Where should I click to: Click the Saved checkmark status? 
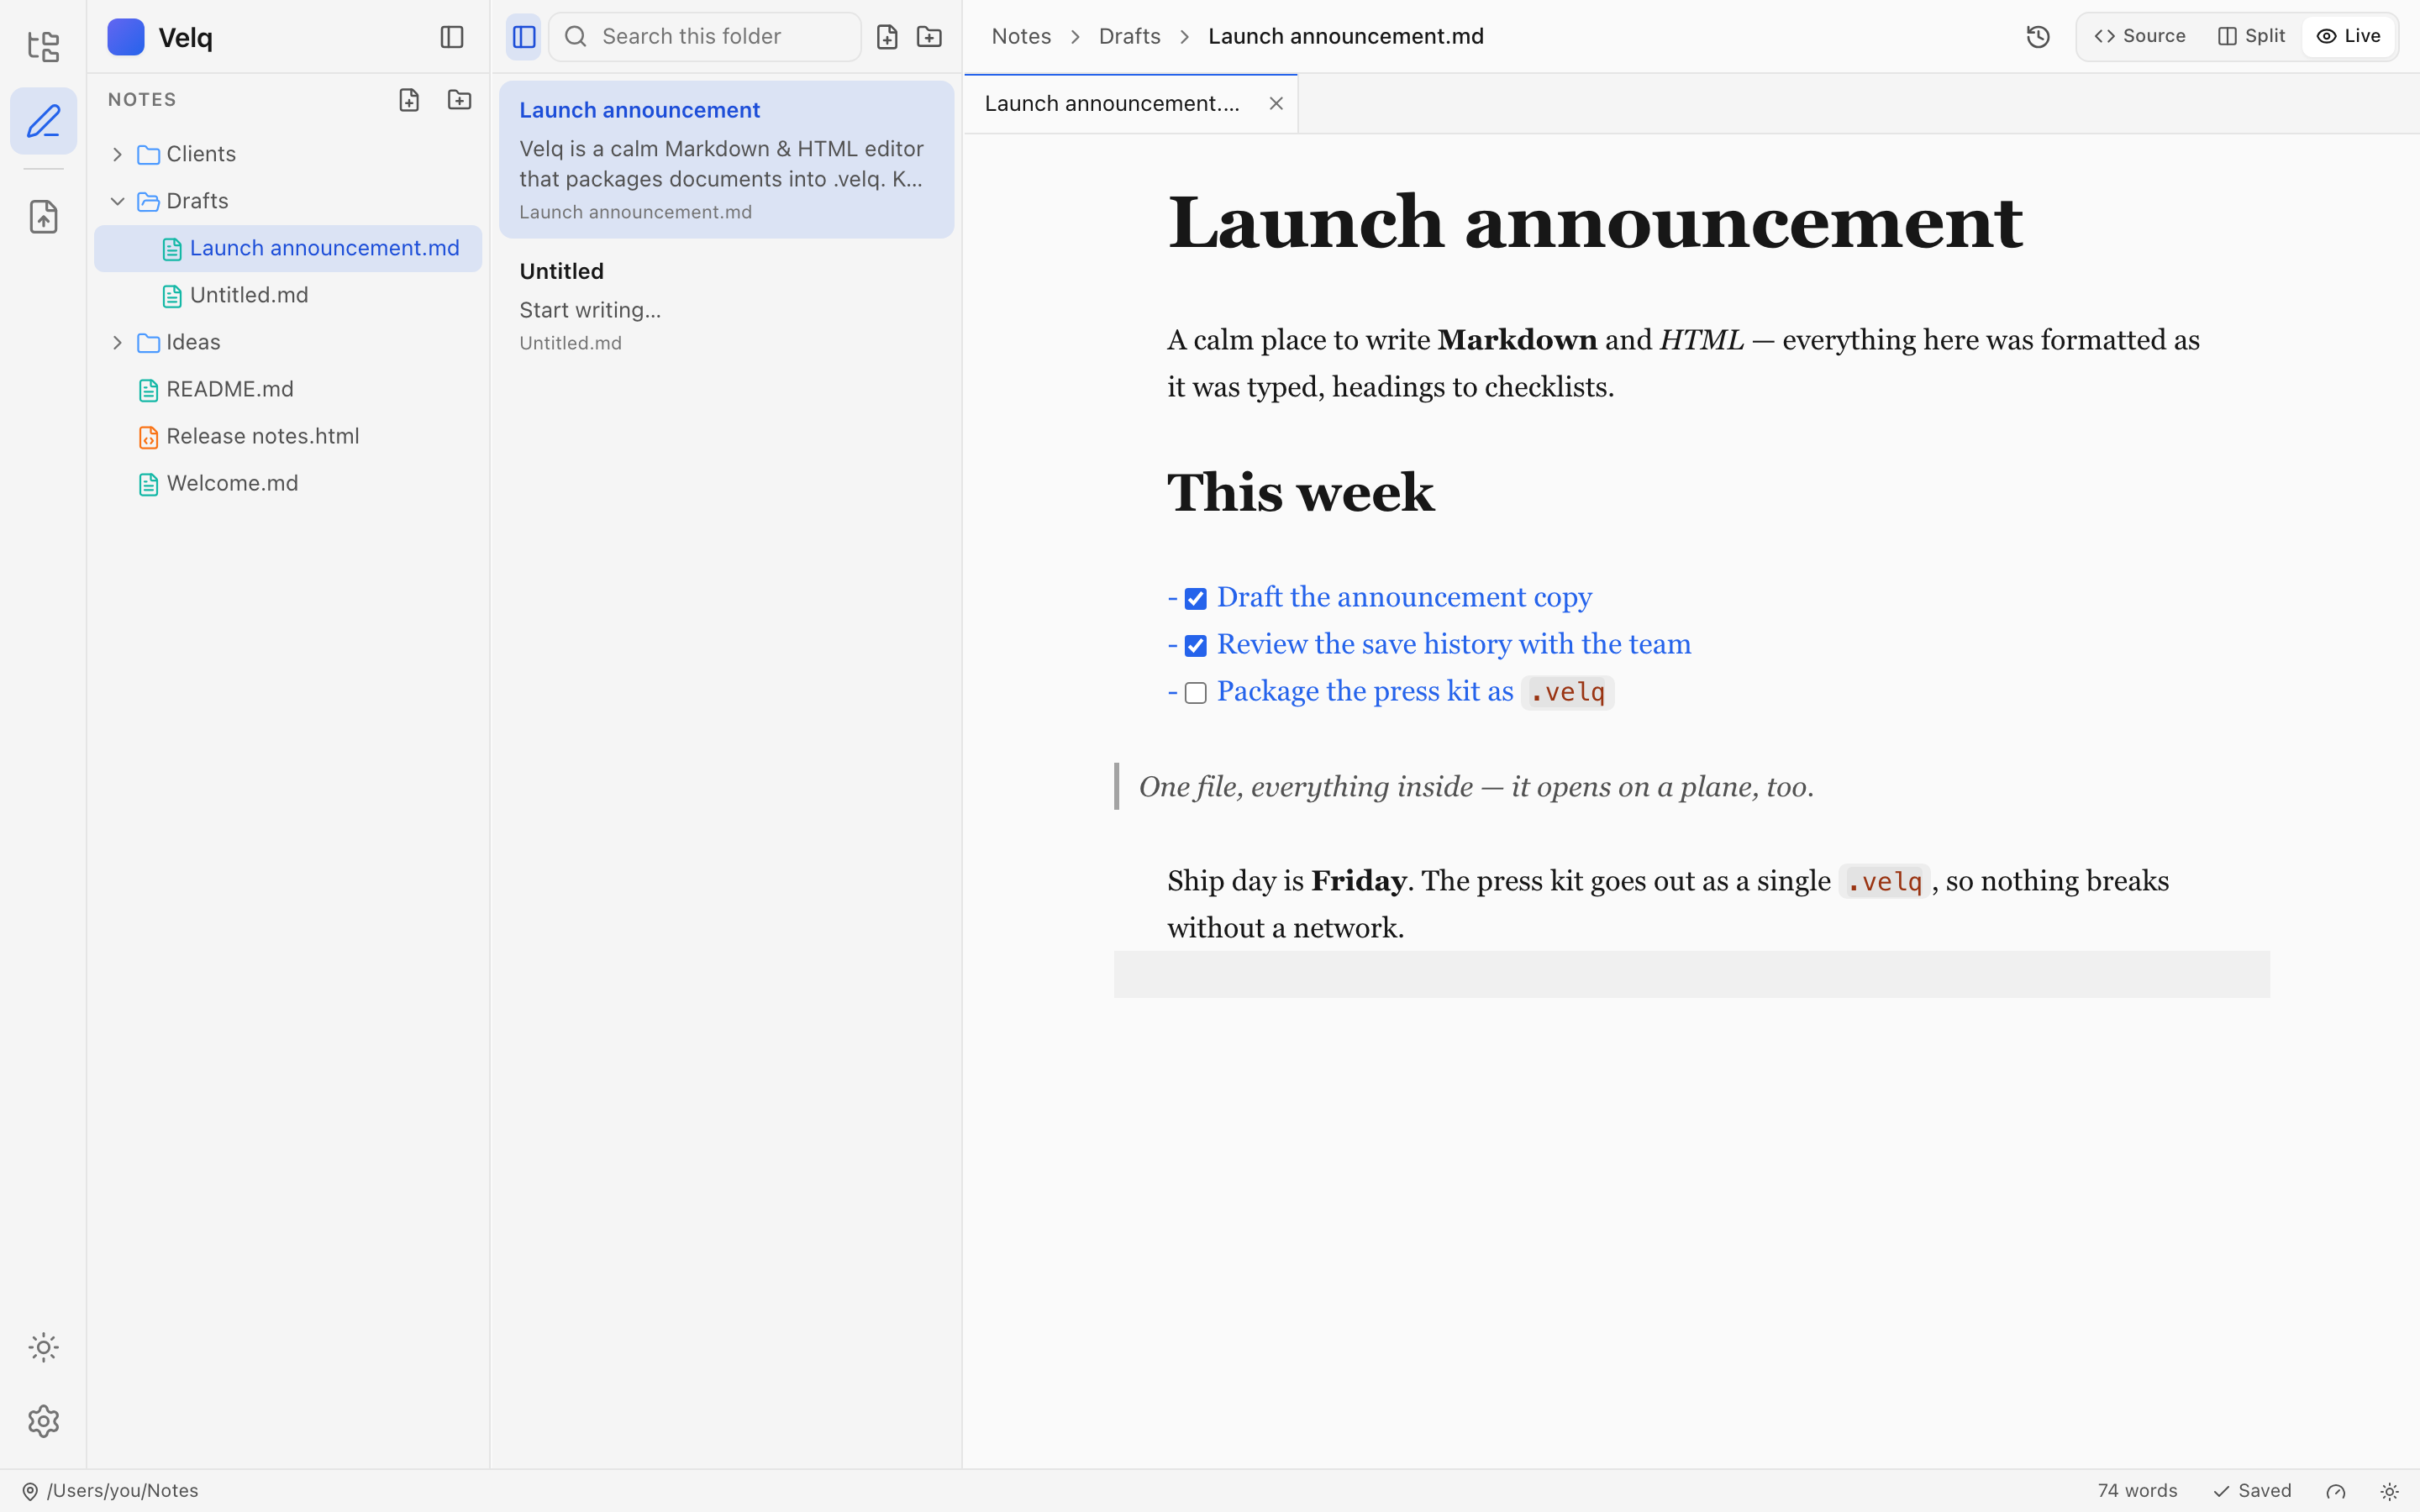[x=2252, y=1491]
